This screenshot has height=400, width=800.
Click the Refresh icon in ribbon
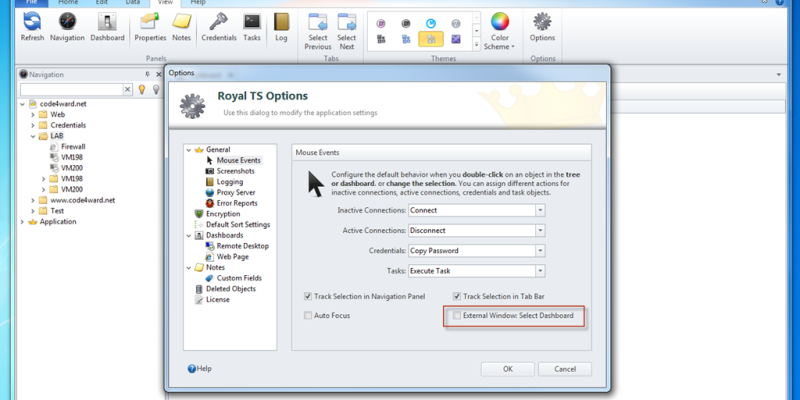[32, 22]
